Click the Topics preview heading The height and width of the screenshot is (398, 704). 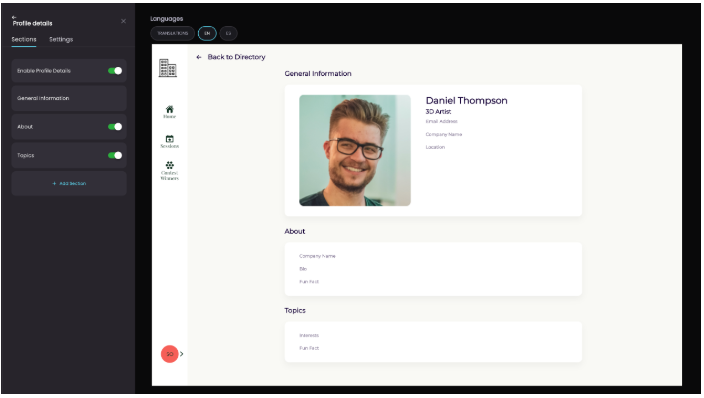(295, 310)
